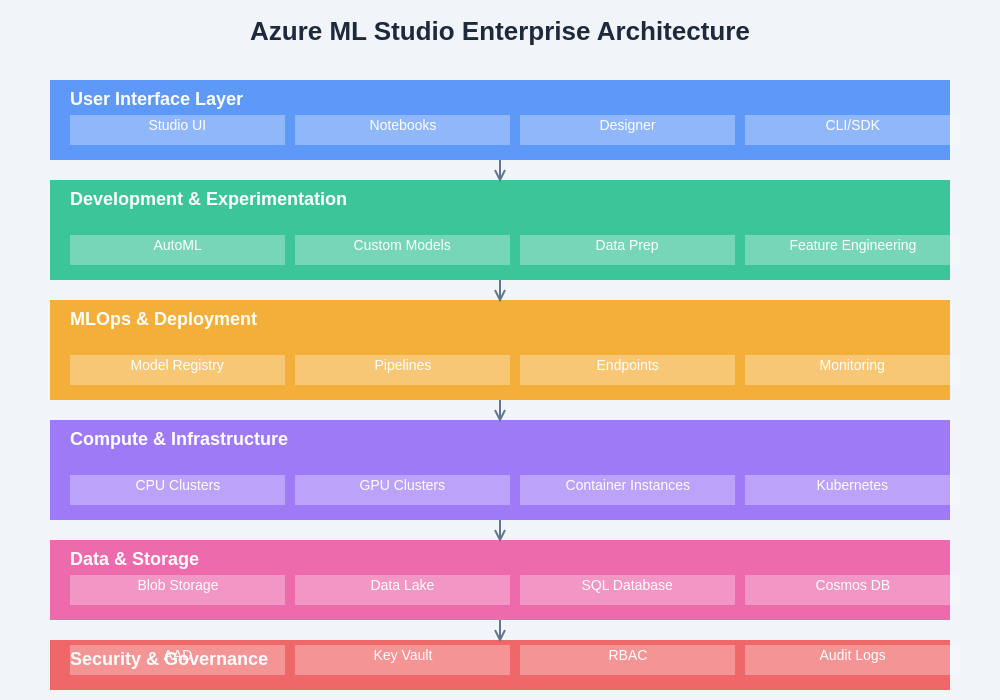Screen dimensions: 1000x700
Task: Select the Monitoring block
Action: tap(852, 370)
